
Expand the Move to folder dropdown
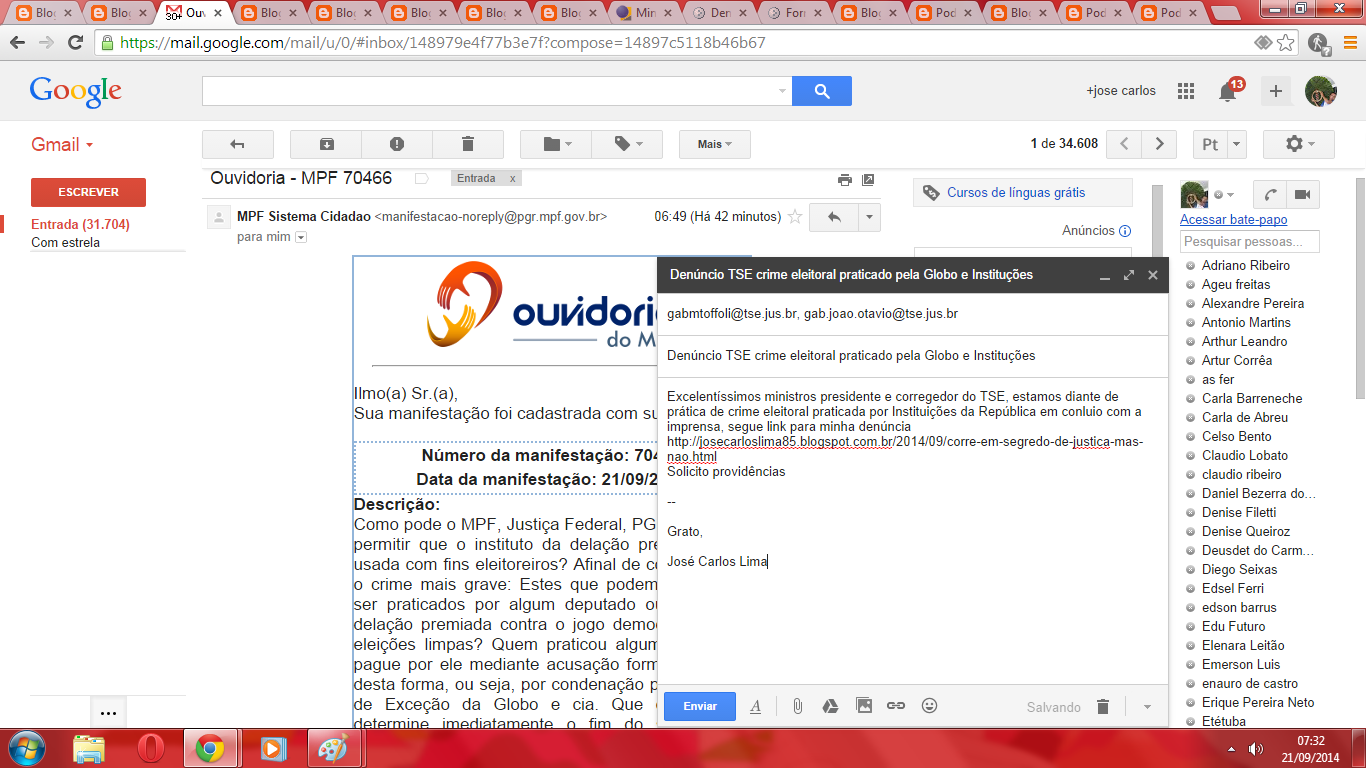556,144
